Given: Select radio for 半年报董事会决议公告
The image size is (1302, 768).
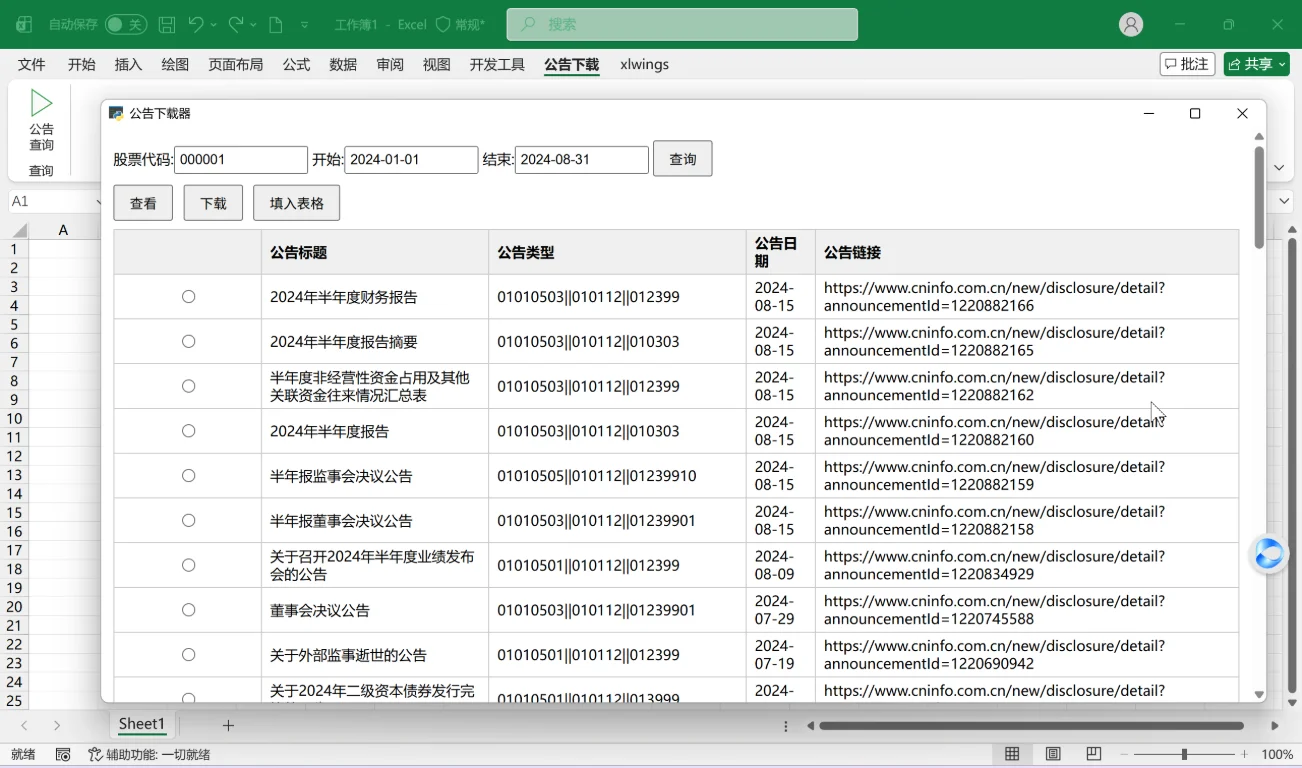Looking at the screenshot, I should click(x=188, y=521).
